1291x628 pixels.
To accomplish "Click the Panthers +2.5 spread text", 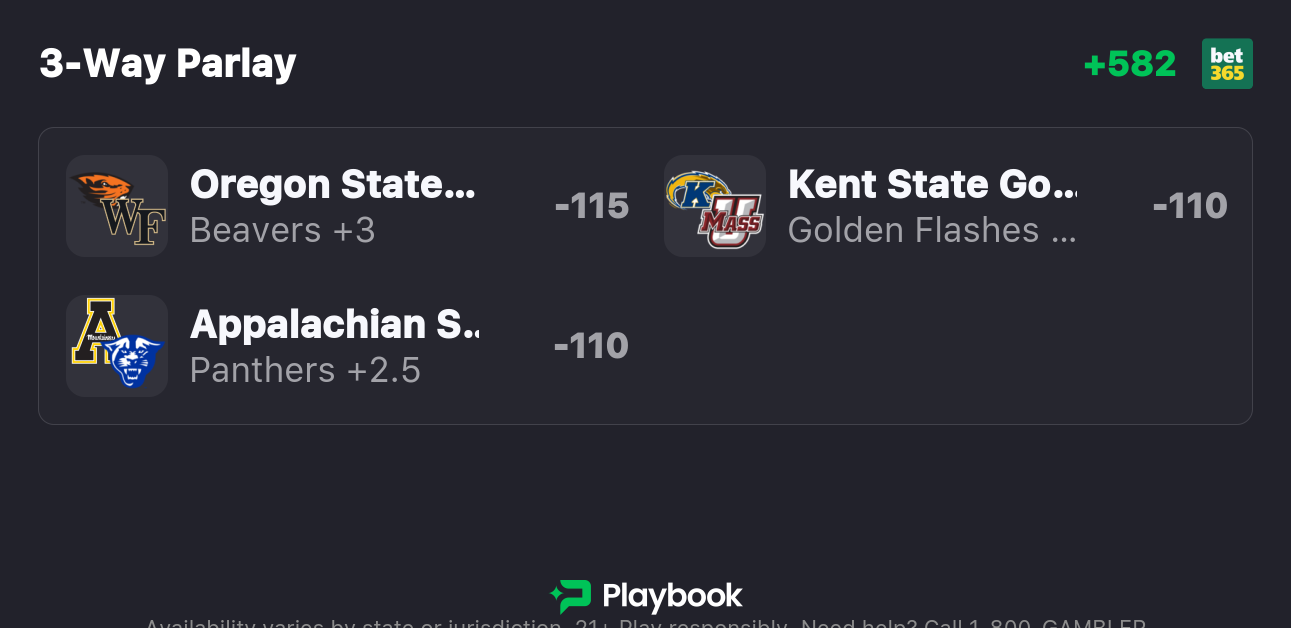I will [305, 371].
